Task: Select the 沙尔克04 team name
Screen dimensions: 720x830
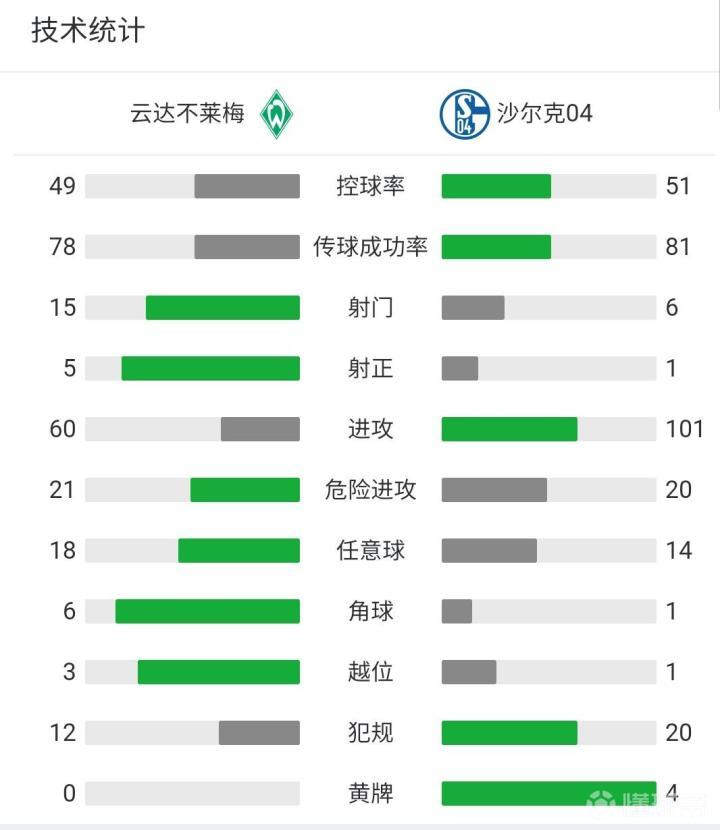Action: click(x=545, y=113)
